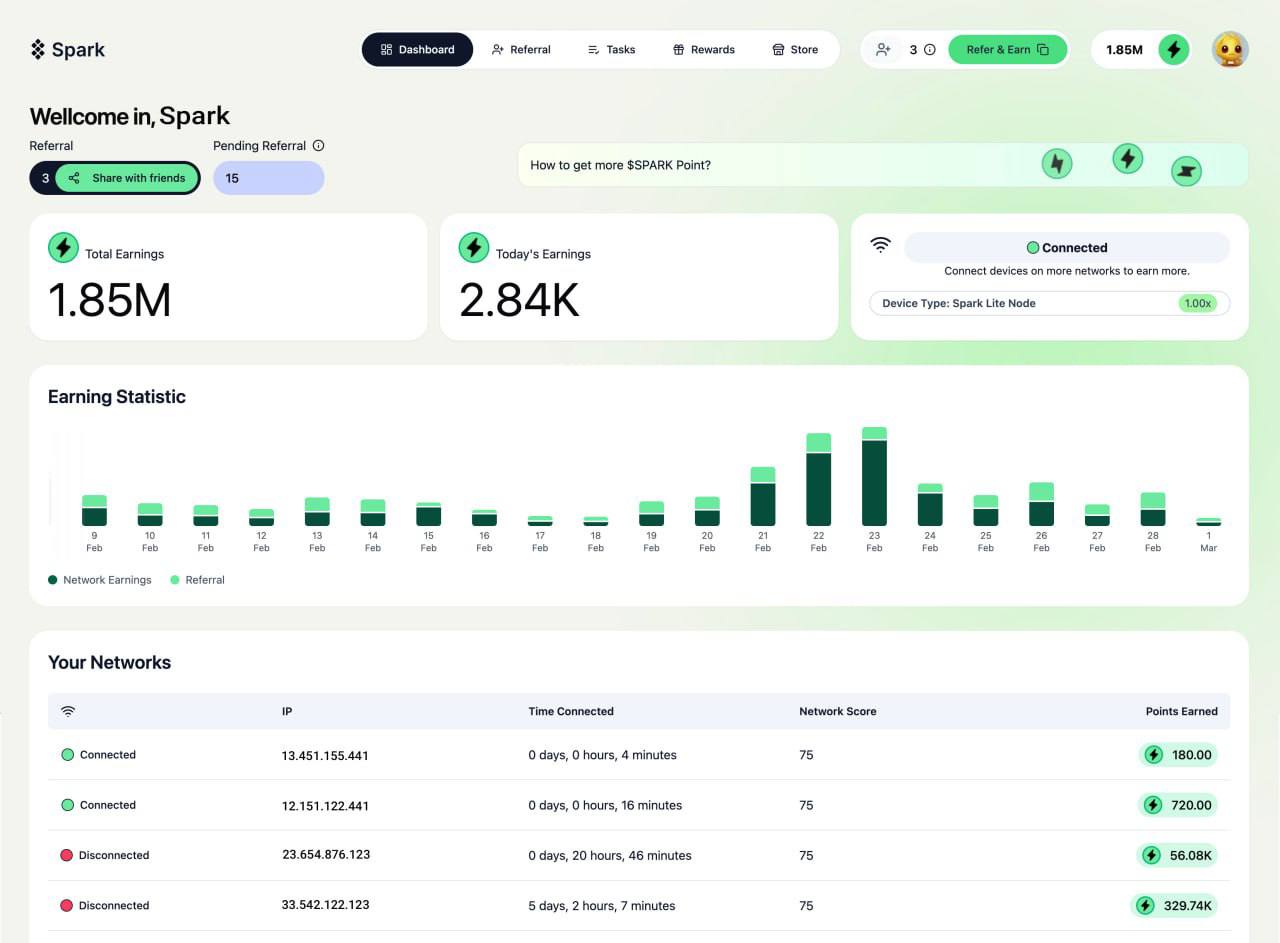This screenshot has width=1280, height=943.
Task: Click the 2.84K today's earnings value
Action: (x=519, y=300)
